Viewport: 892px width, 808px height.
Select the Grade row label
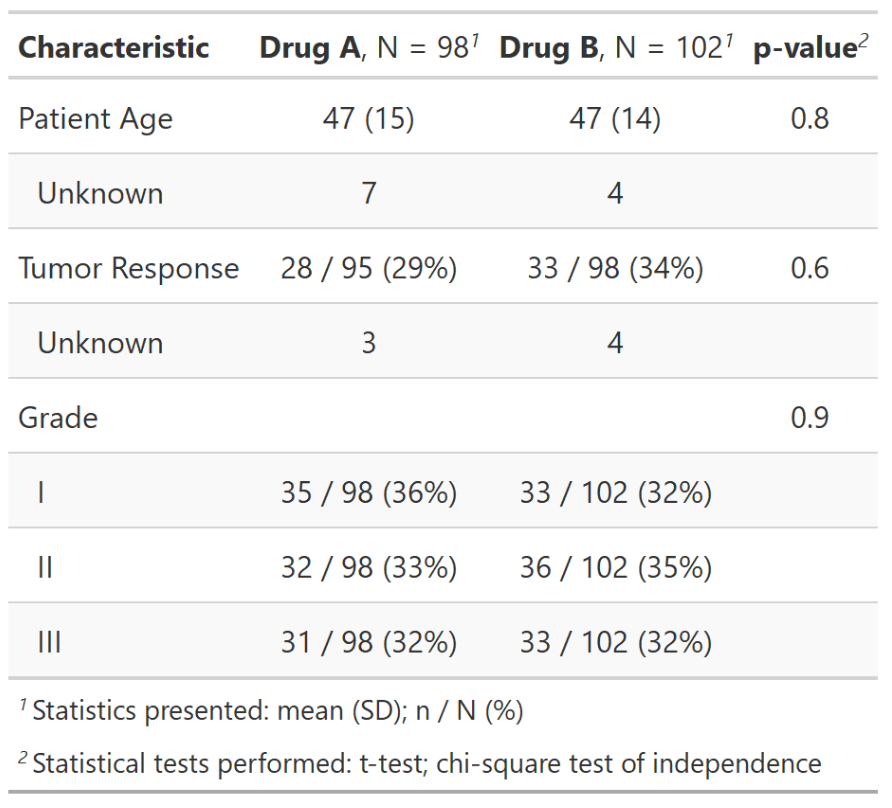[x=58, y=417]
